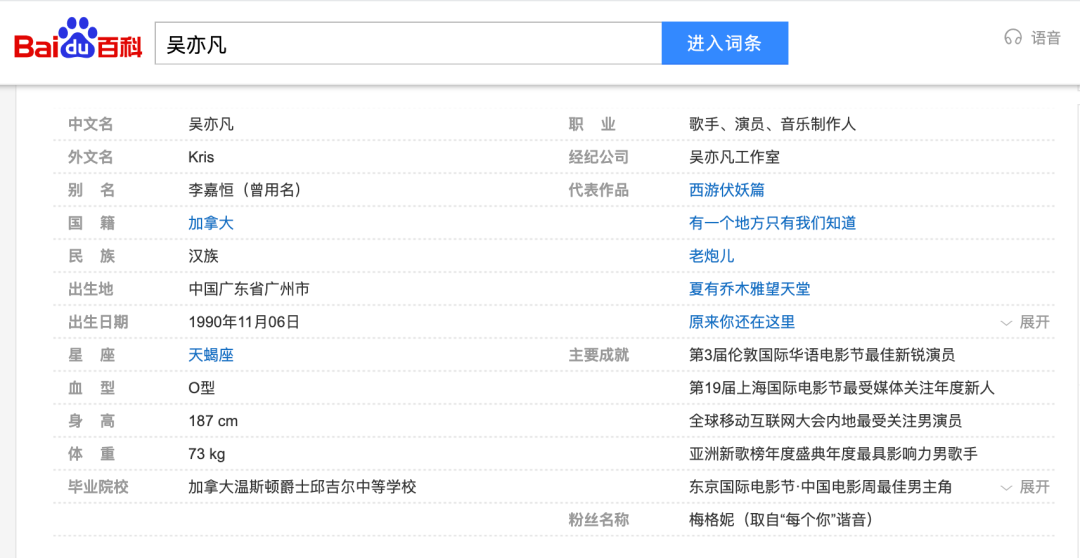The height and width of the screenshot is (558, 1080).
Task: Click the 语音 label next to the headphone icon
Action: 1046,38
